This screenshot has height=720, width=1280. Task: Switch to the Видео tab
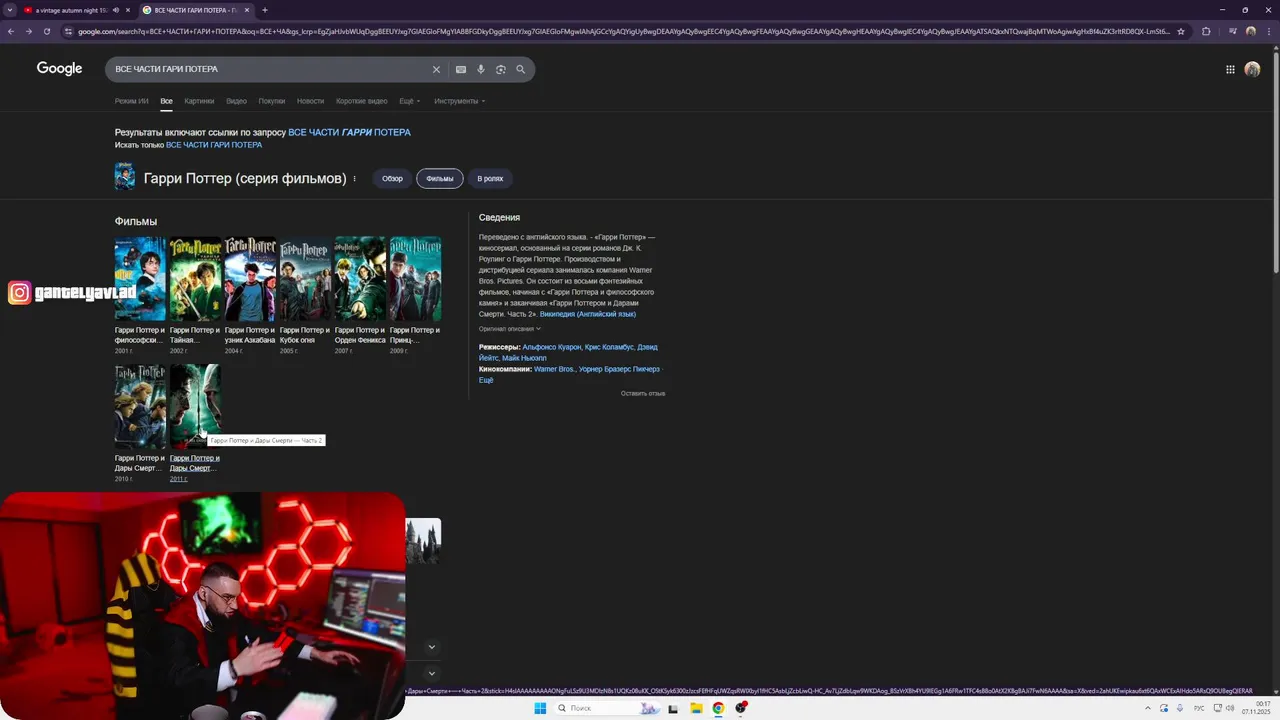click(x=236, y=101)
